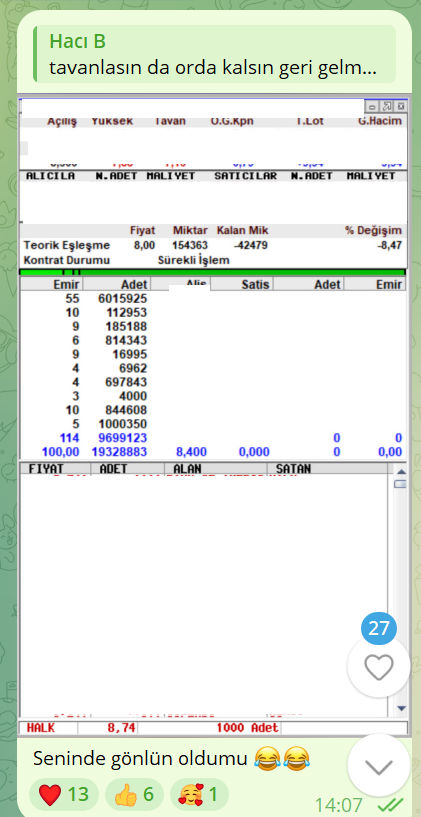Screen dimensions: 421x817
Task: Click the 19328883 total value
Action: tap(119, 452)
